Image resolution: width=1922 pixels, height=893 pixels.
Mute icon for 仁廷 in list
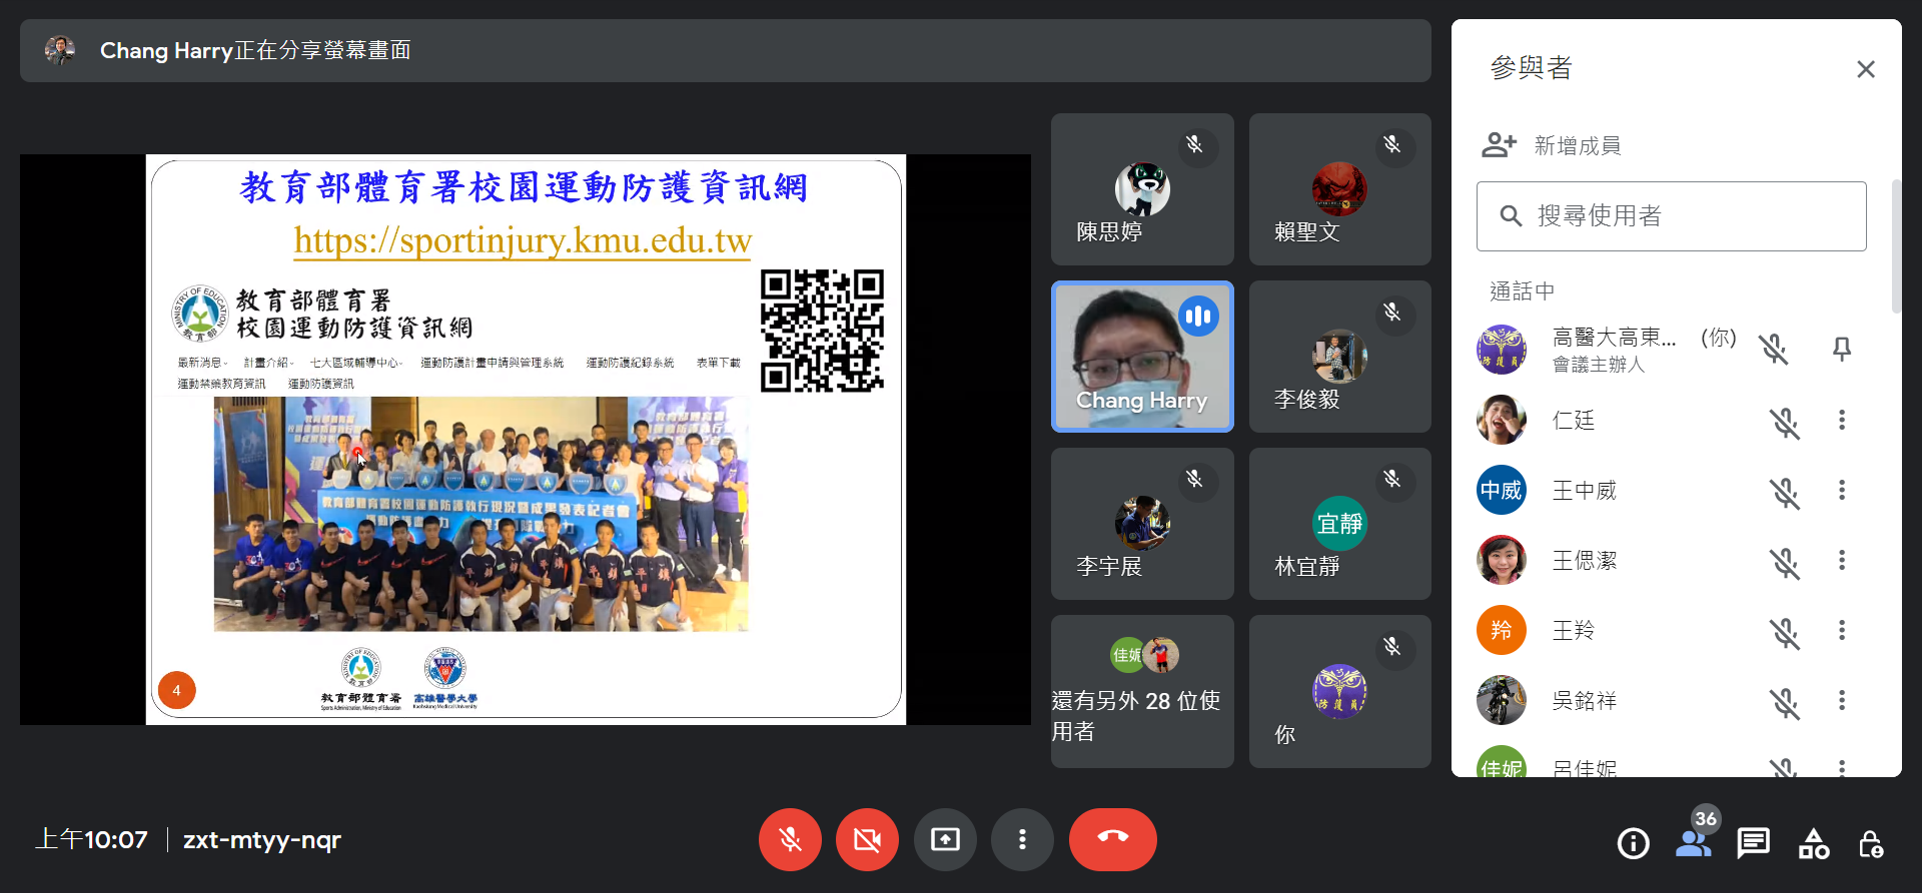point(1785,422)
